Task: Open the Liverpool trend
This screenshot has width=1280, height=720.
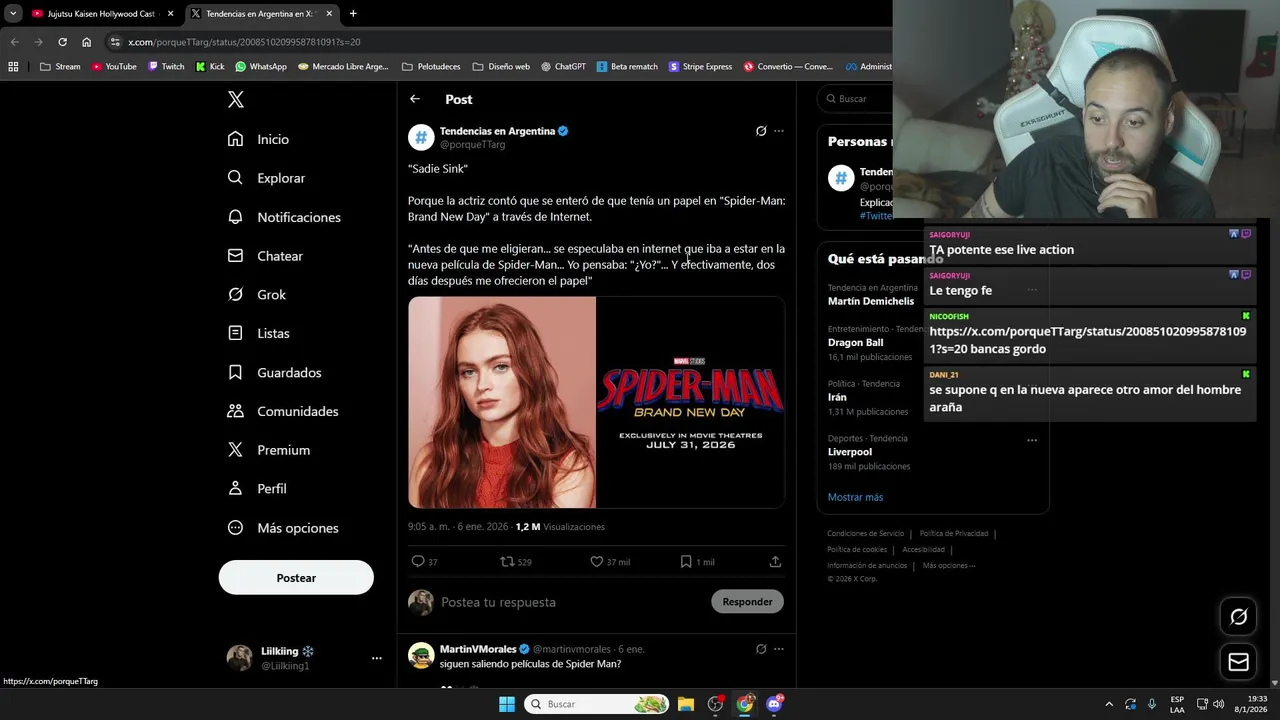Action: click(x=850, y=452)
